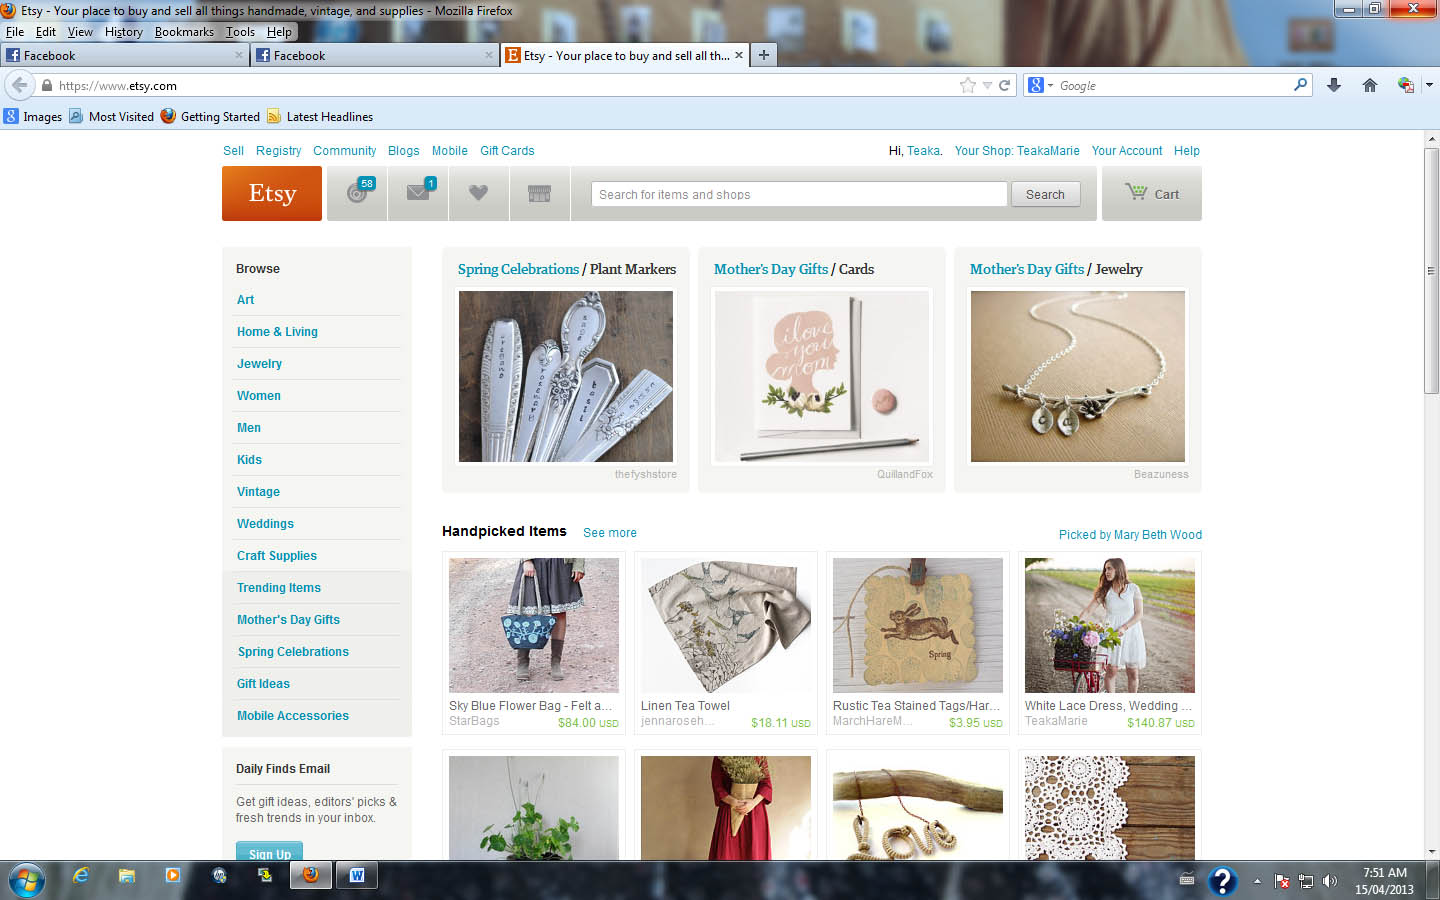The width and height of the screenshot is (1440, 900).
Task: Open White Lace Dress listing photo
Action: [1110, 625]
